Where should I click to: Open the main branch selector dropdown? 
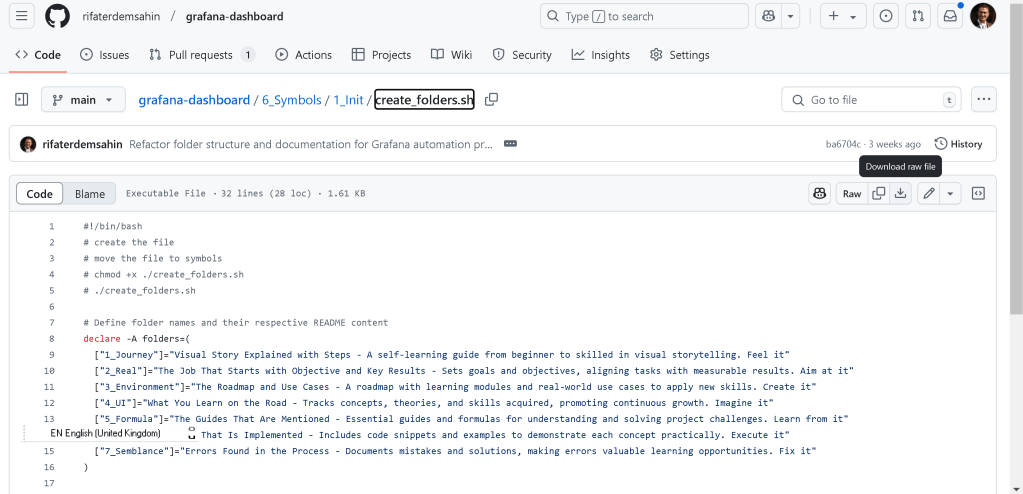(x=84, y=100)
